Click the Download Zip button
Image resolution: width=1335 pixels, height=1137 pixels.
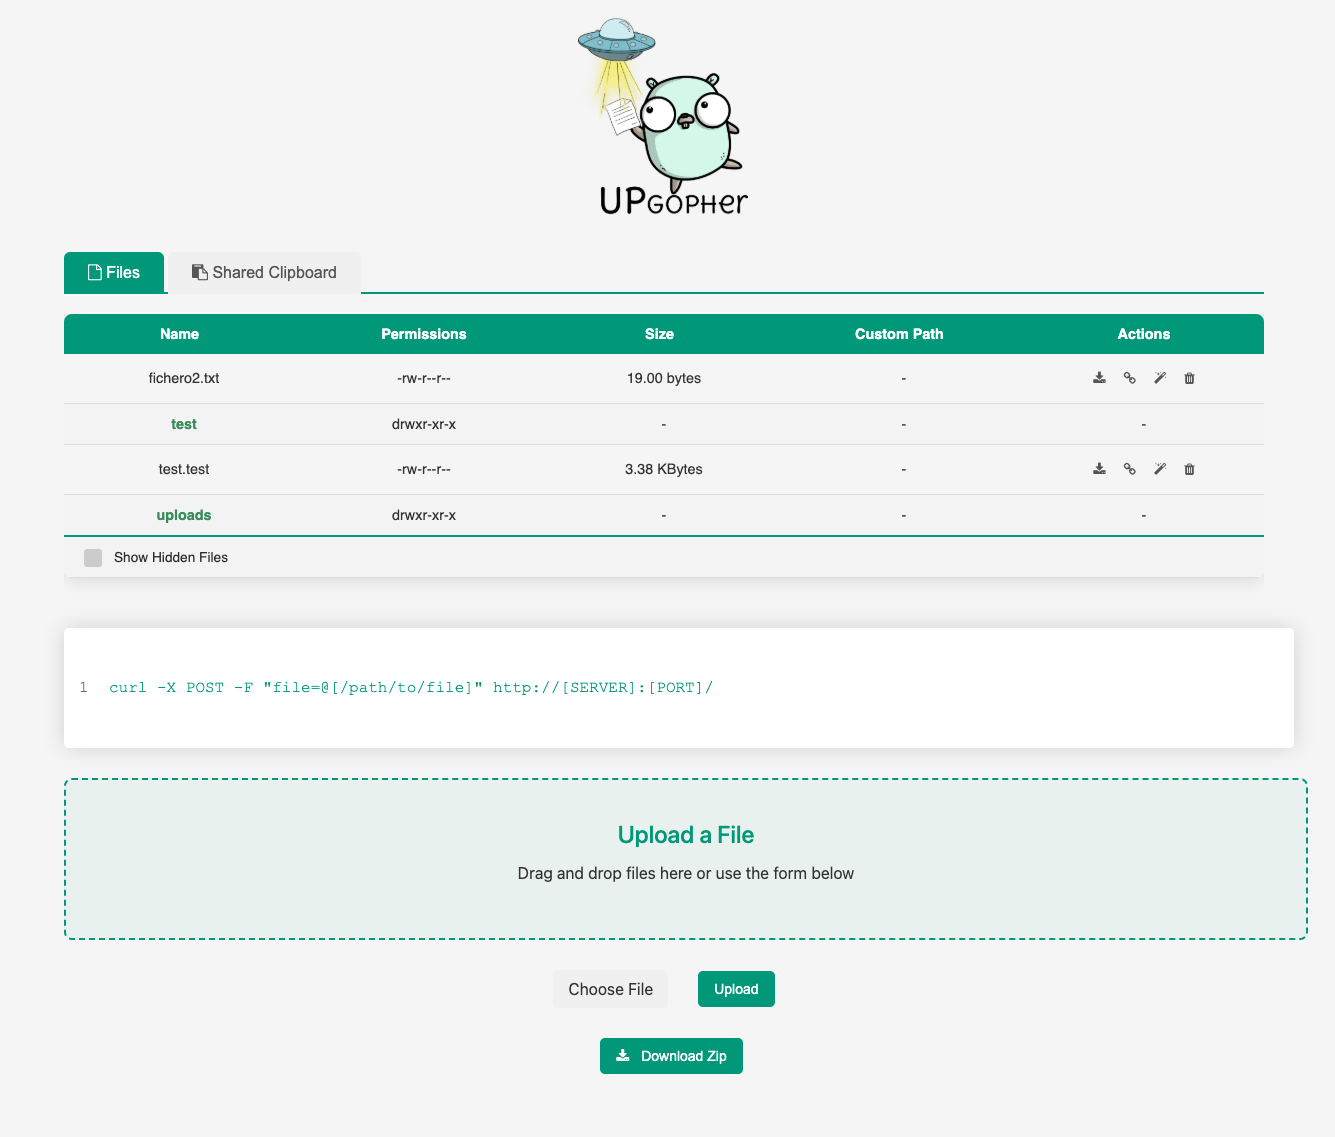(671, 1056)
